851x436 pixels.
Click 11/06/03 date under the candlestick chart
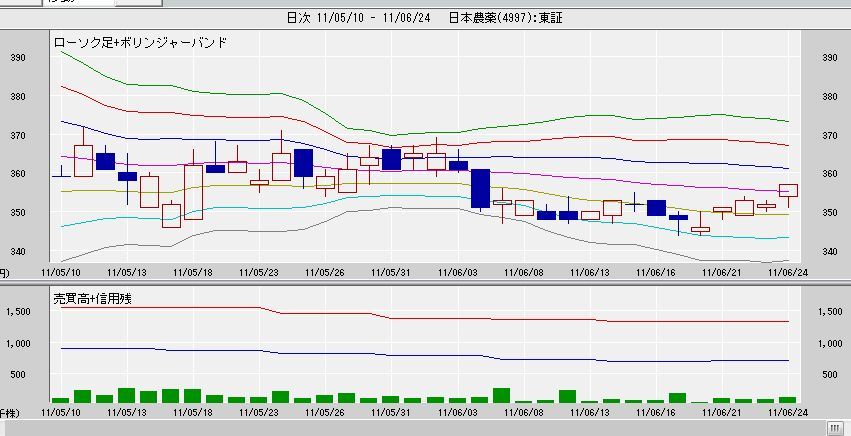tap(458, 273)
